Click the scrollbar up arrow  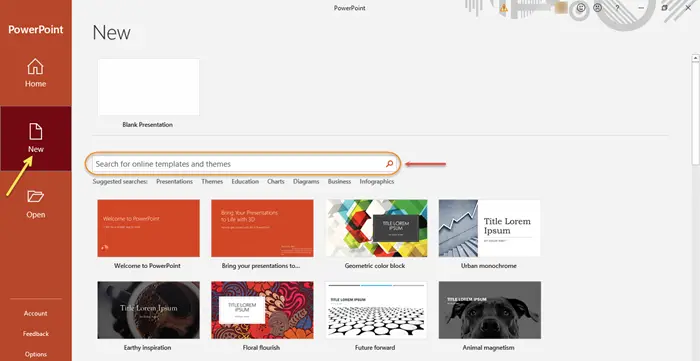(x=696, y=58)
